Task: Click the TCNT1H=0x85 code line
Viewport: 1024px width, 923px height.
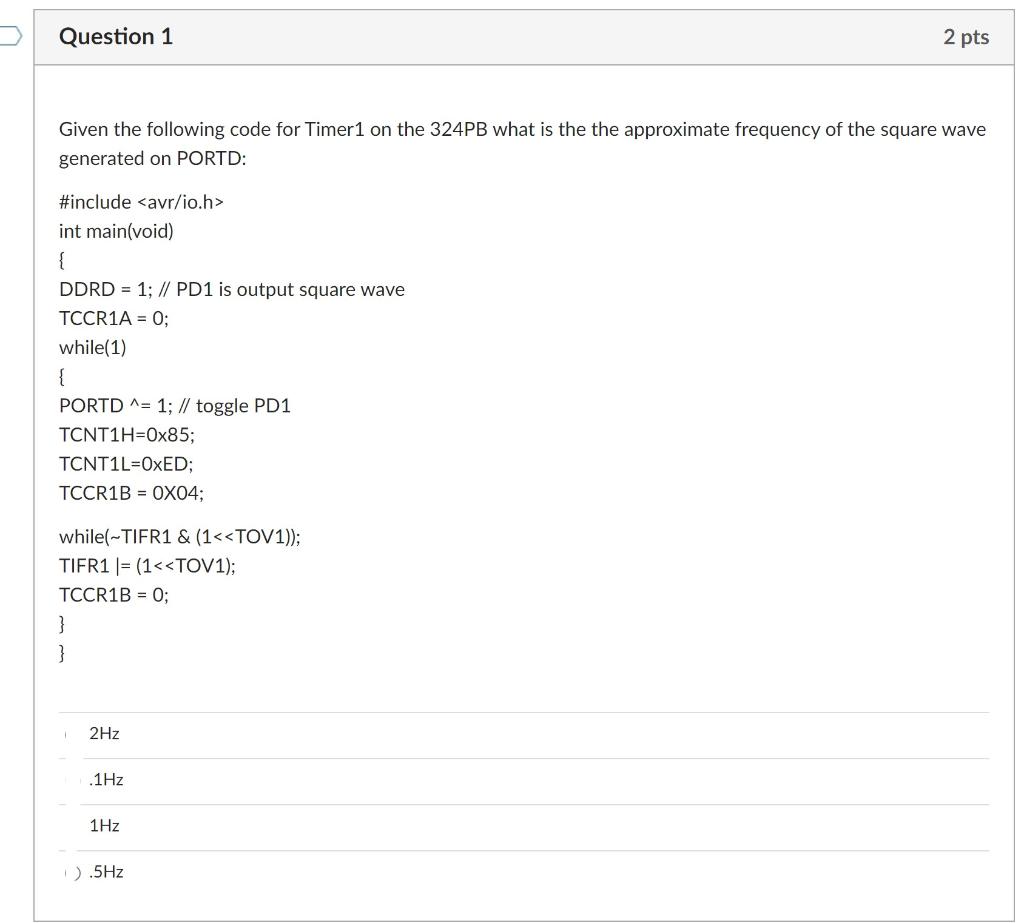Action: [x=126, y=434]
